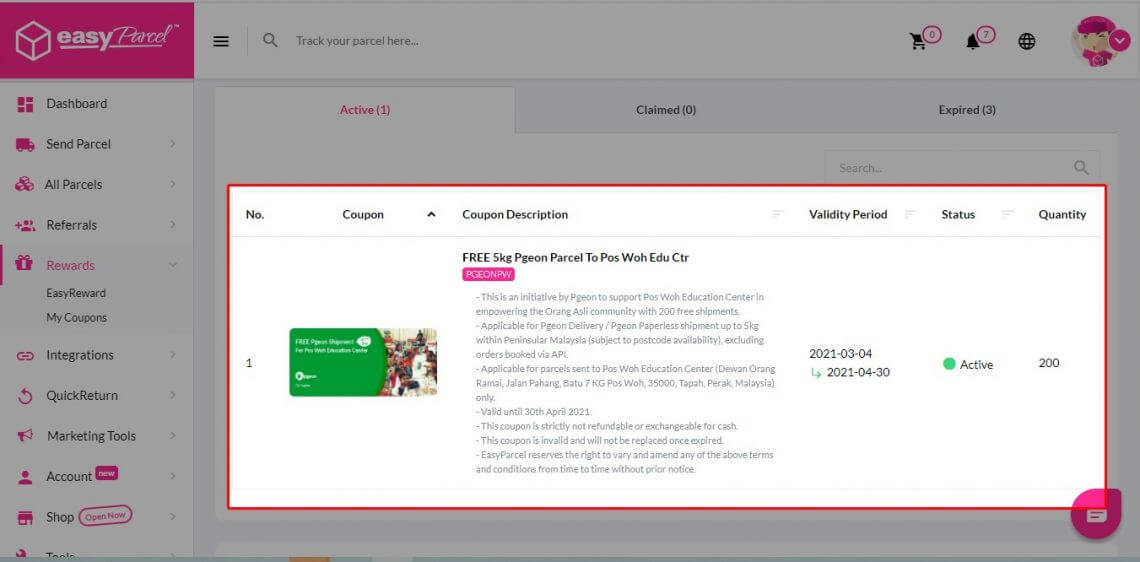Open the notifications bell

tap(972, 41)
